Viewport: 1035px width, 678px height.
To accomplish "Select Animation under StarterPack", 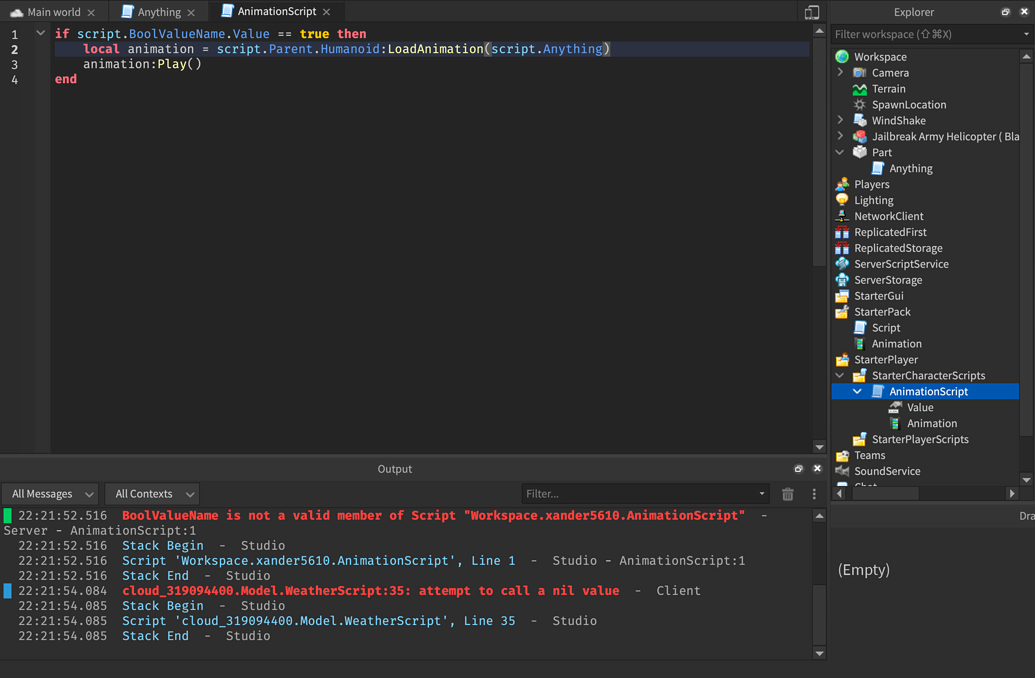I will click(896, 343).
